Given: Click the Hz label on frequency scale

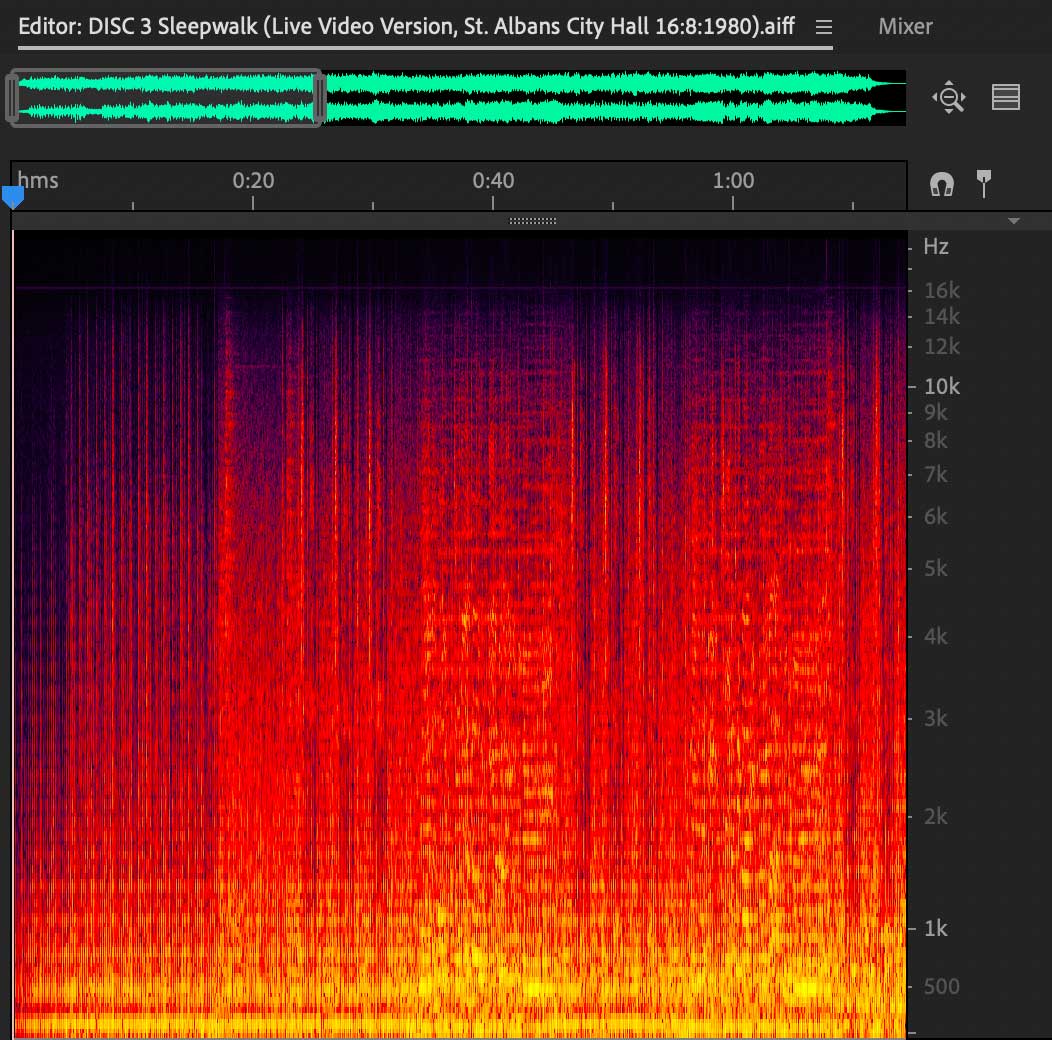Looking at the screenshot, I should click(x=935, y=247).
